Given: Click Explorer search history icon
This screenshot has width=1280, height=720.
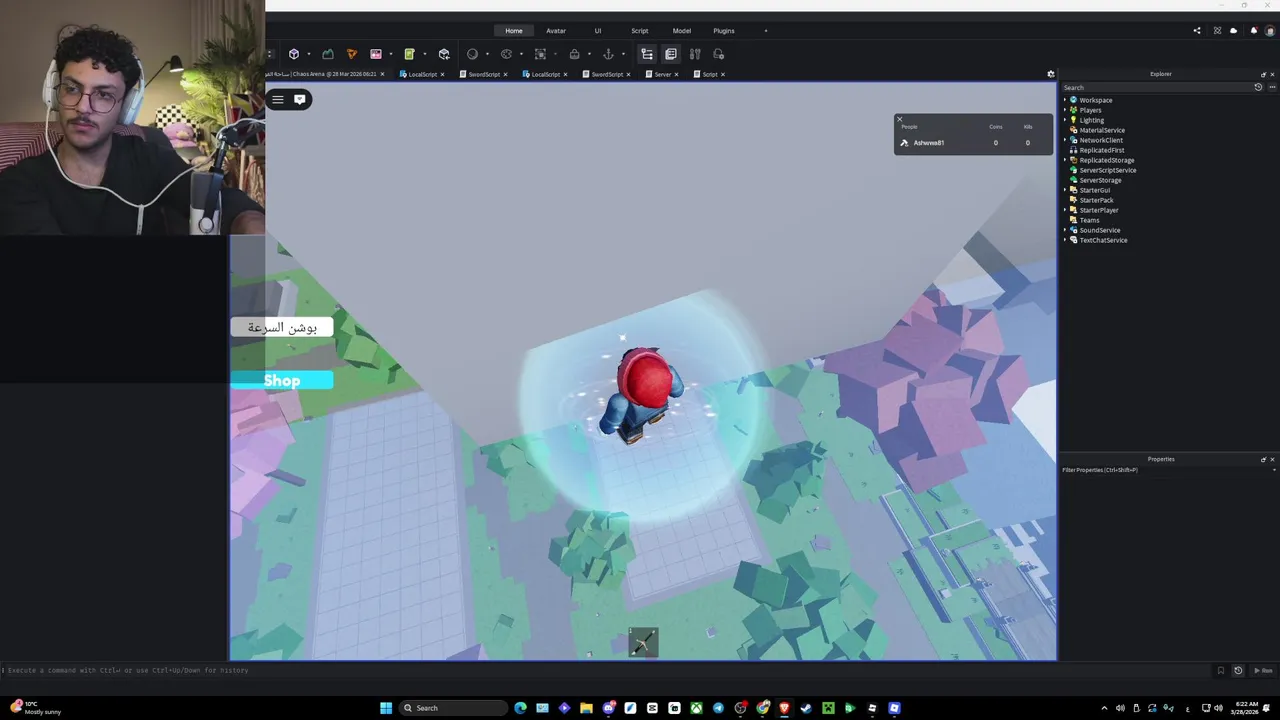Looking at the screenshot, I should click(1258, 87).
